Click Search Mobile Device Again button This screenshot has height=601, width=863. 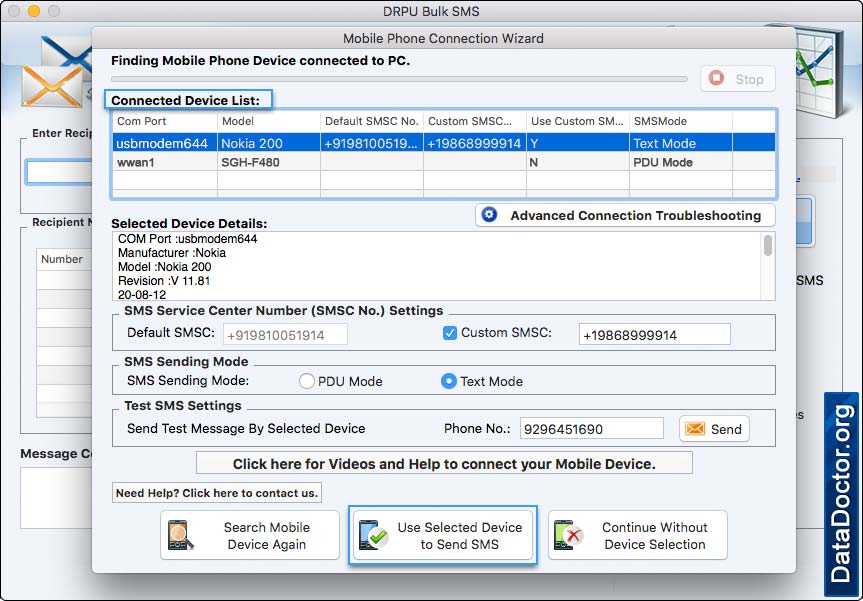coord(250,535)
